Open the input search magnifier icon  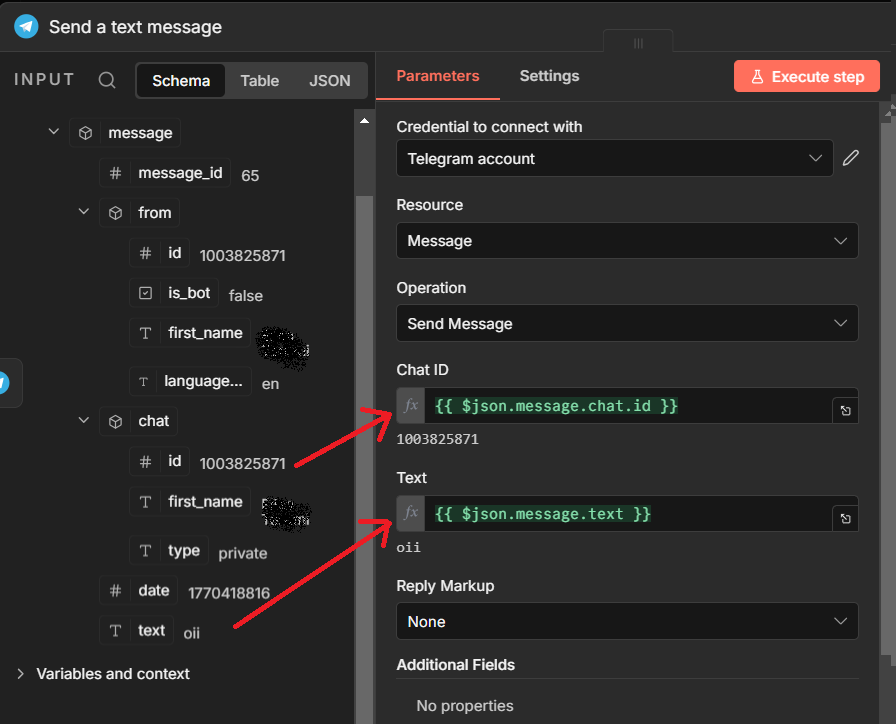coord(107,80)
